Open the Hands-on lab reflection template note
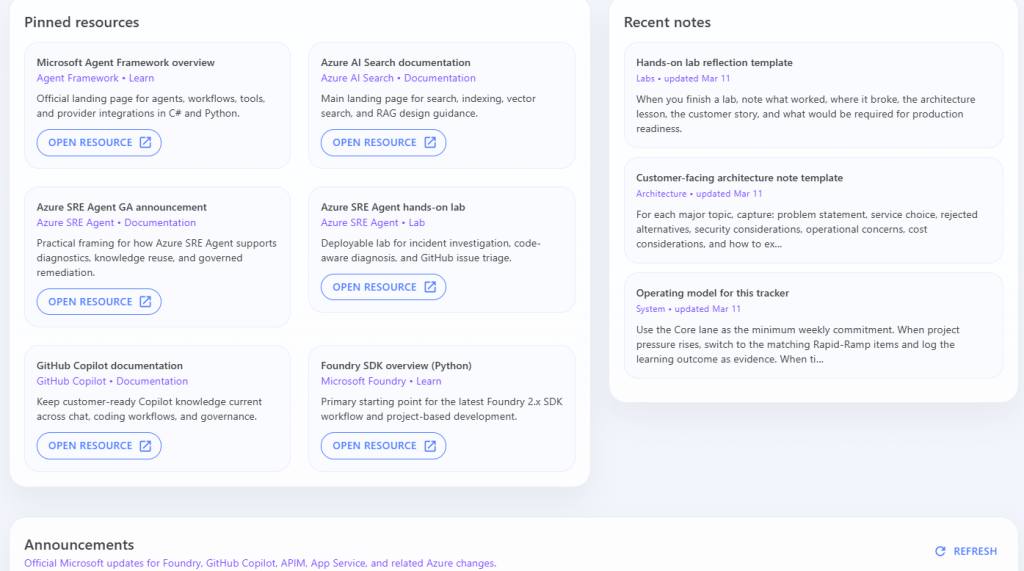The image size is (1024, 571). (x=714, y=63)
